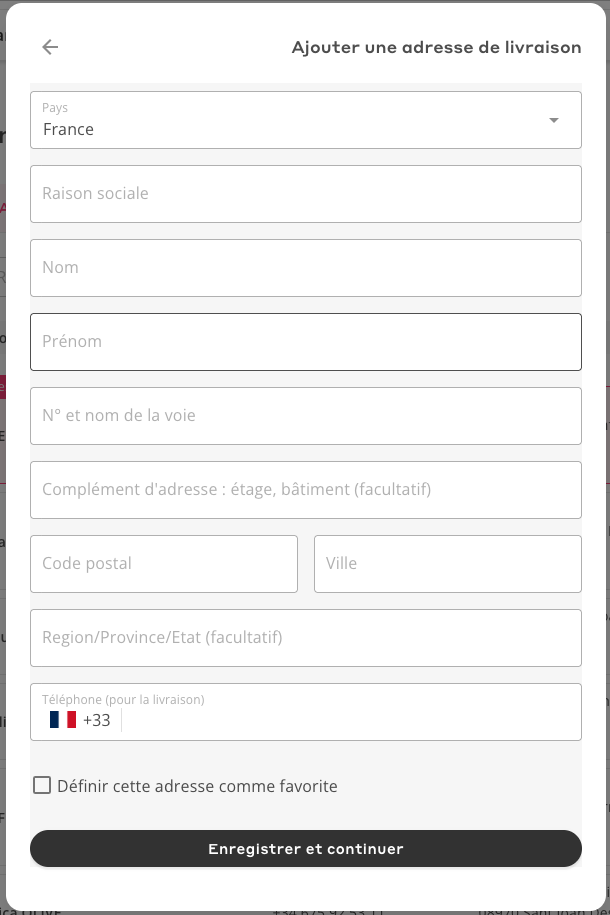610x915 pixels.
Task: Focus the Complément d'adresse field
Action: [306, 490]
